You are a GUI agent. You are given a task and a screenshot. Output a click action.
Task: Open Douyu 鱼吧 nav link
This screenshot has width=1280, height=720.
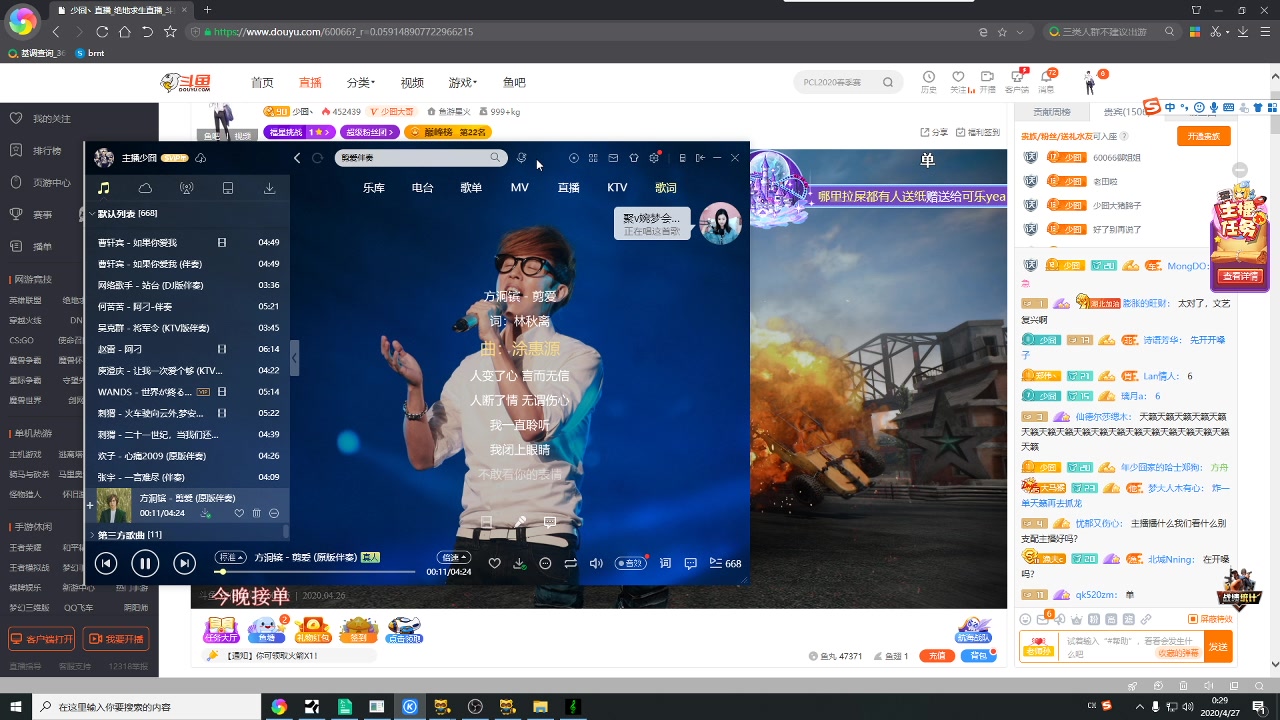tap(514, 82)
